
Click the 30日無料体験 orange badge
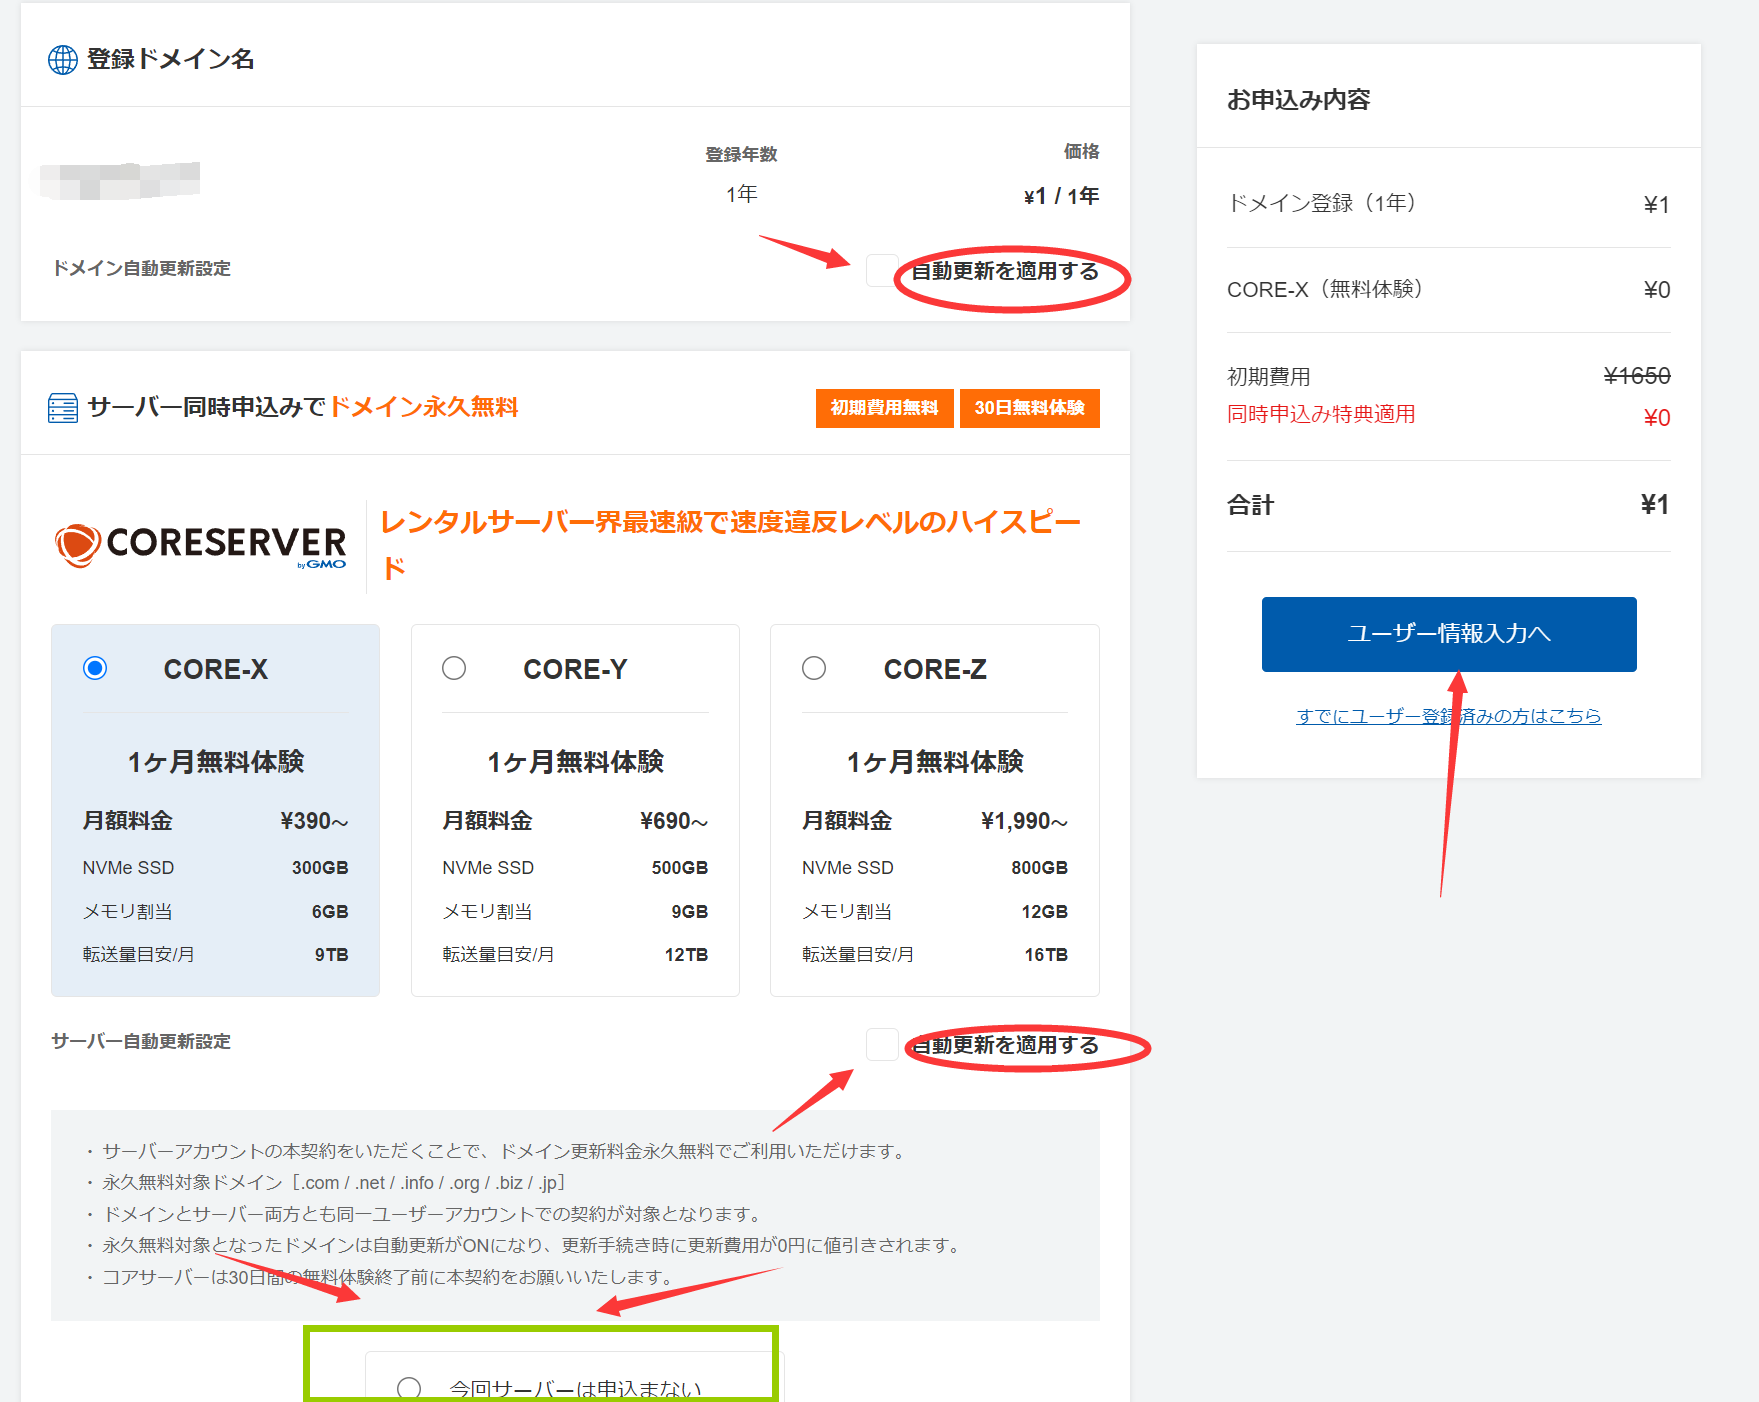pos(1029,408)
